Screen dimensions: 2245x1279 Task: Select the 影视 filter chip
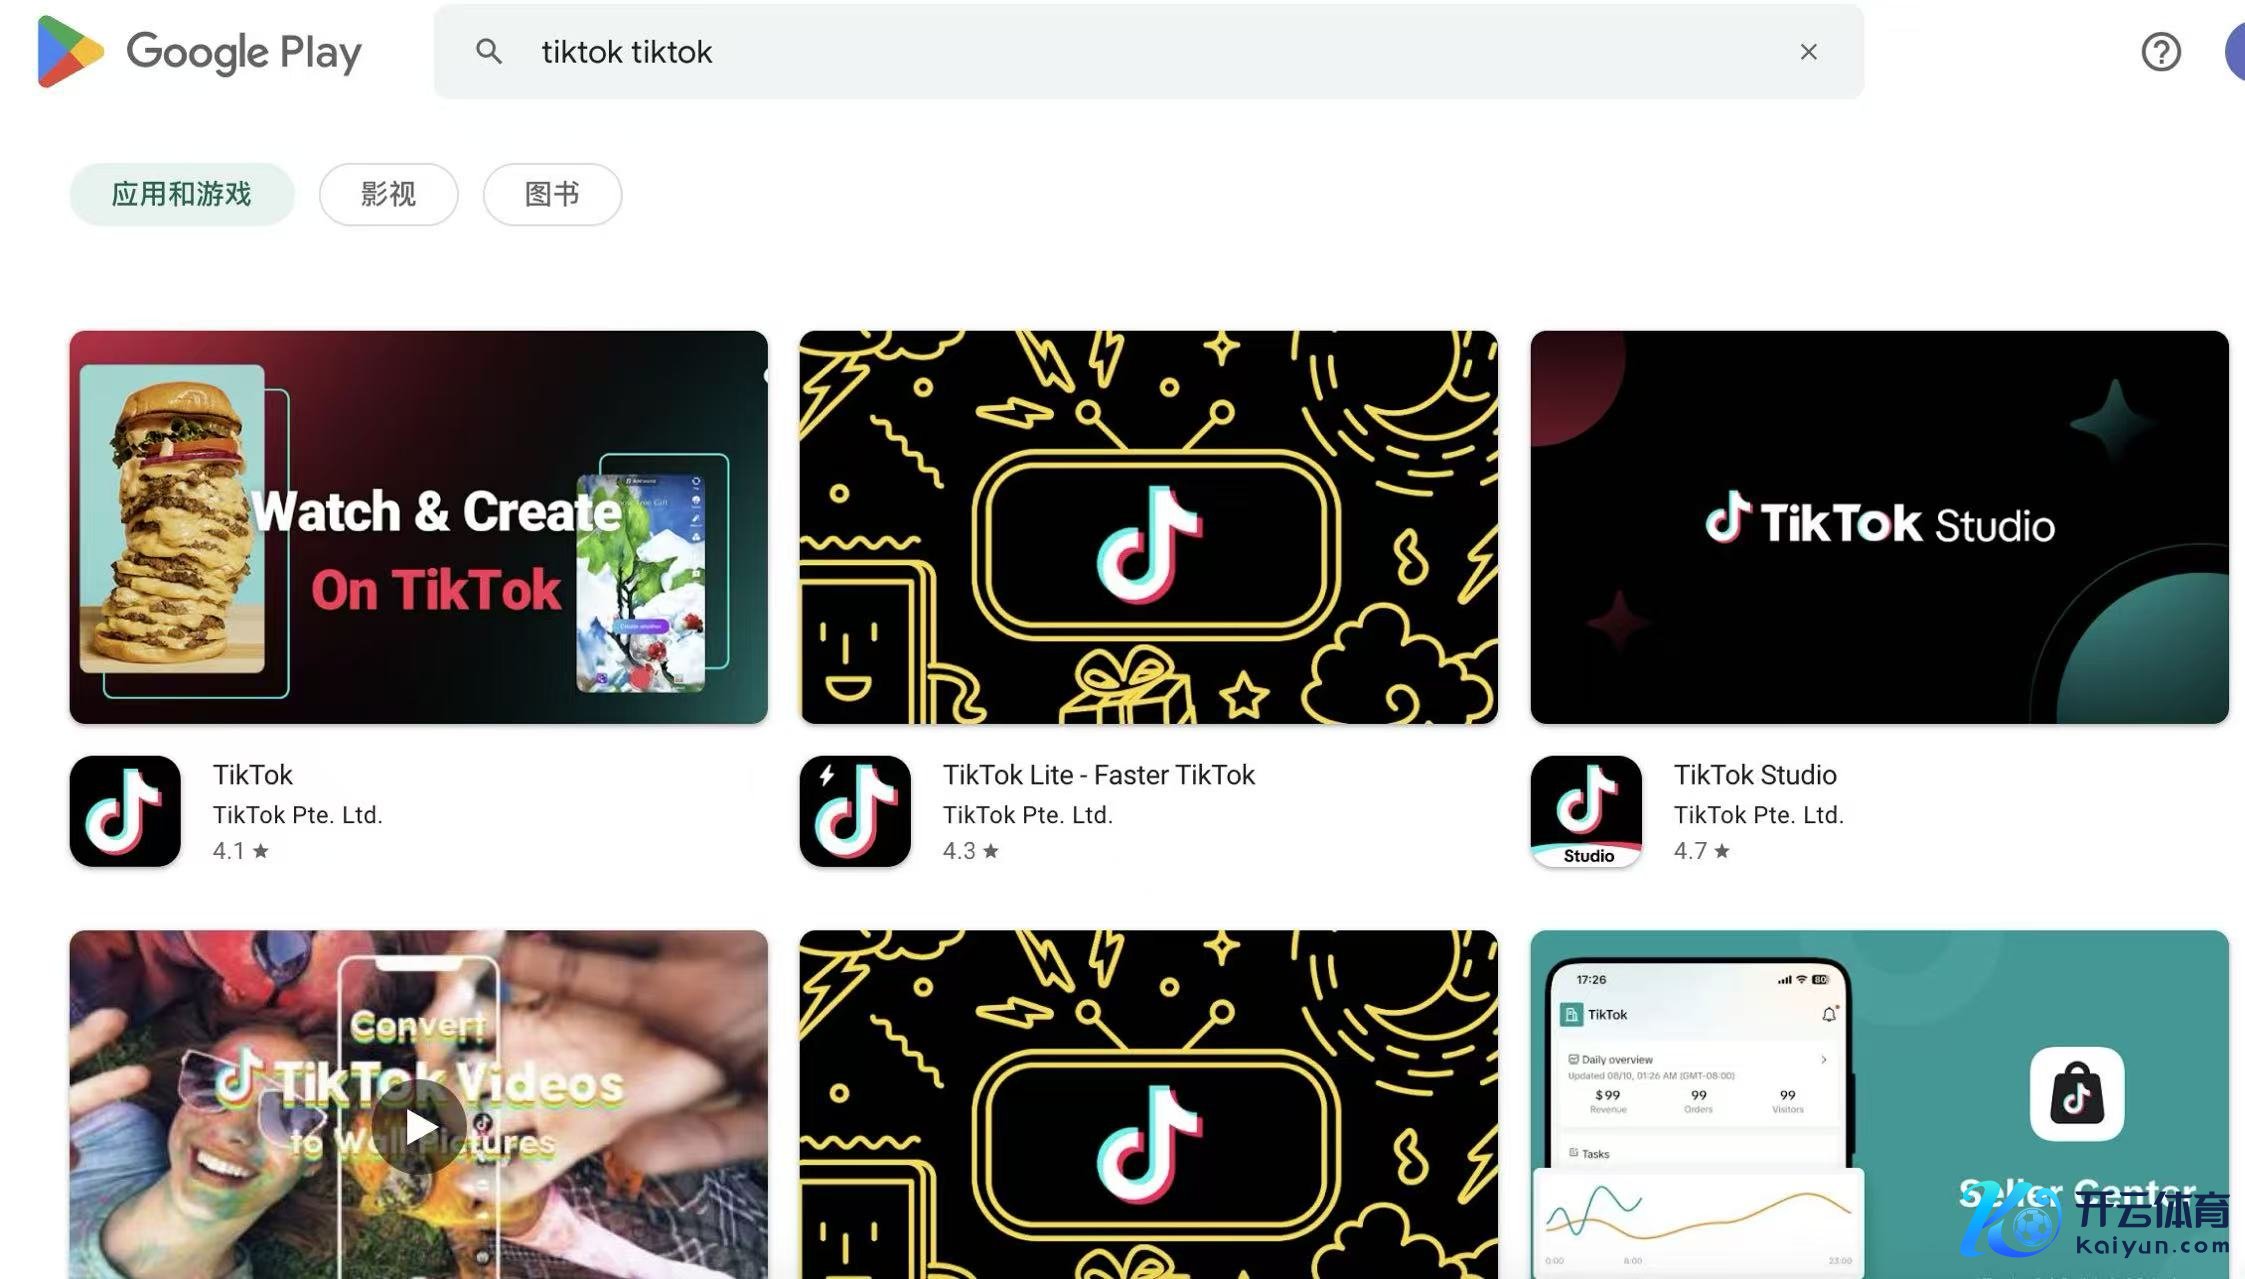point(389,194)
